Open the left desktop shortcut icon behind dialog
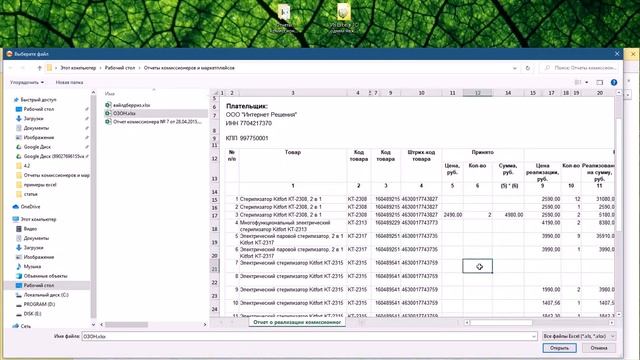Screen dimensions: 640x360 click(284, 12)
